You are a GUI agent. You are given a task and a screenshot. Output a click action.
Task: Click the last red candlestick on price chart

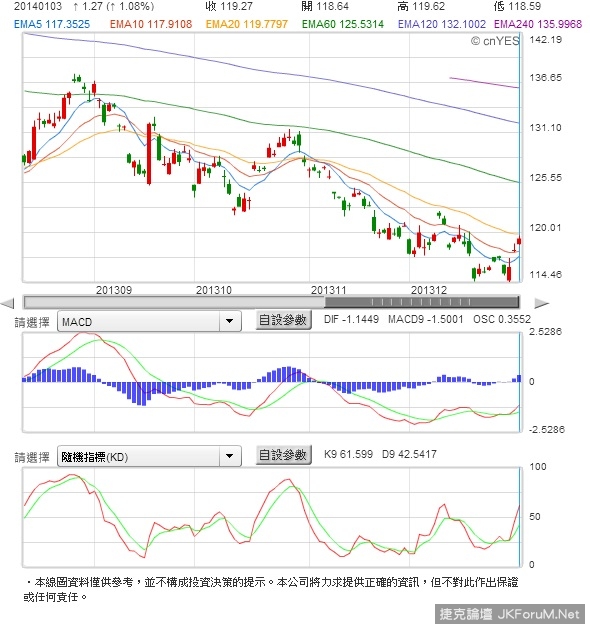click(519, 241)
